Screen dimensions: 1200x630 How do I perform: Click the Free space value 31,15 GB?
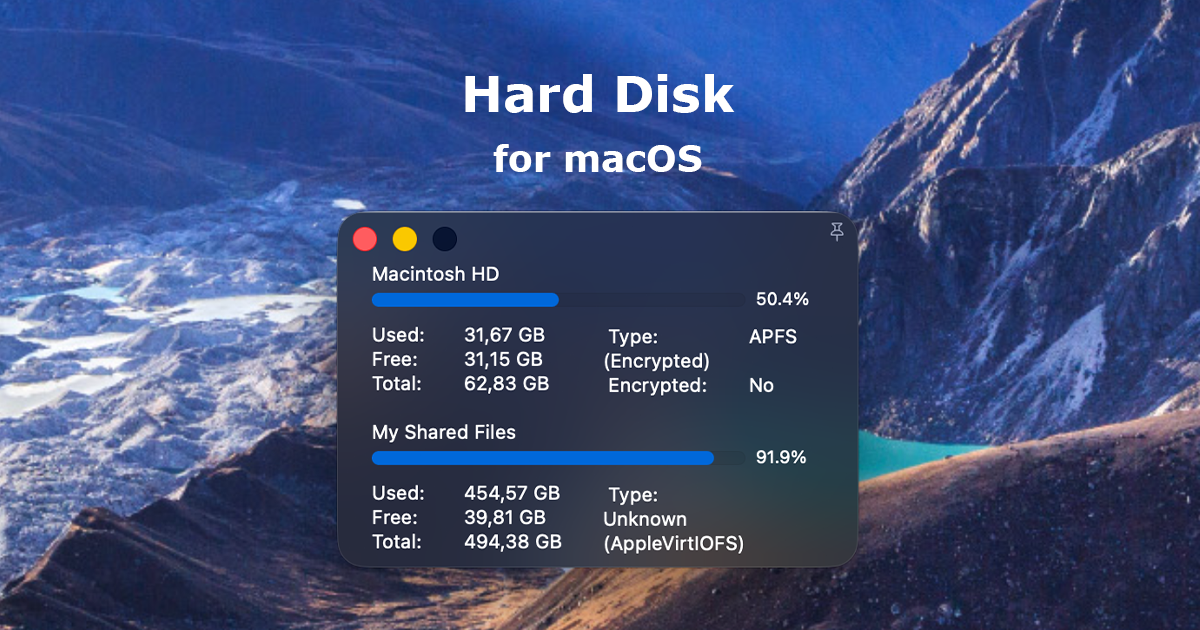505,360
